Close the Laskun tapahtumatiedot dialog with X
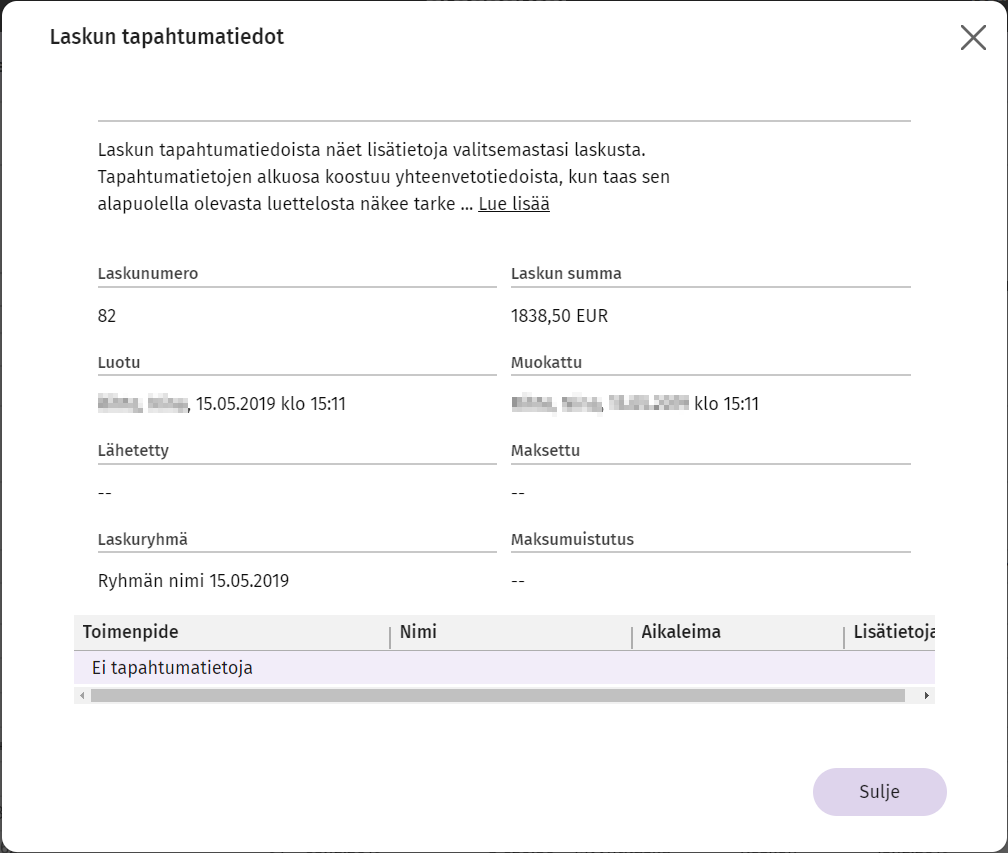The height and width of the screenshot is (853, 1008). click(973, 37)
